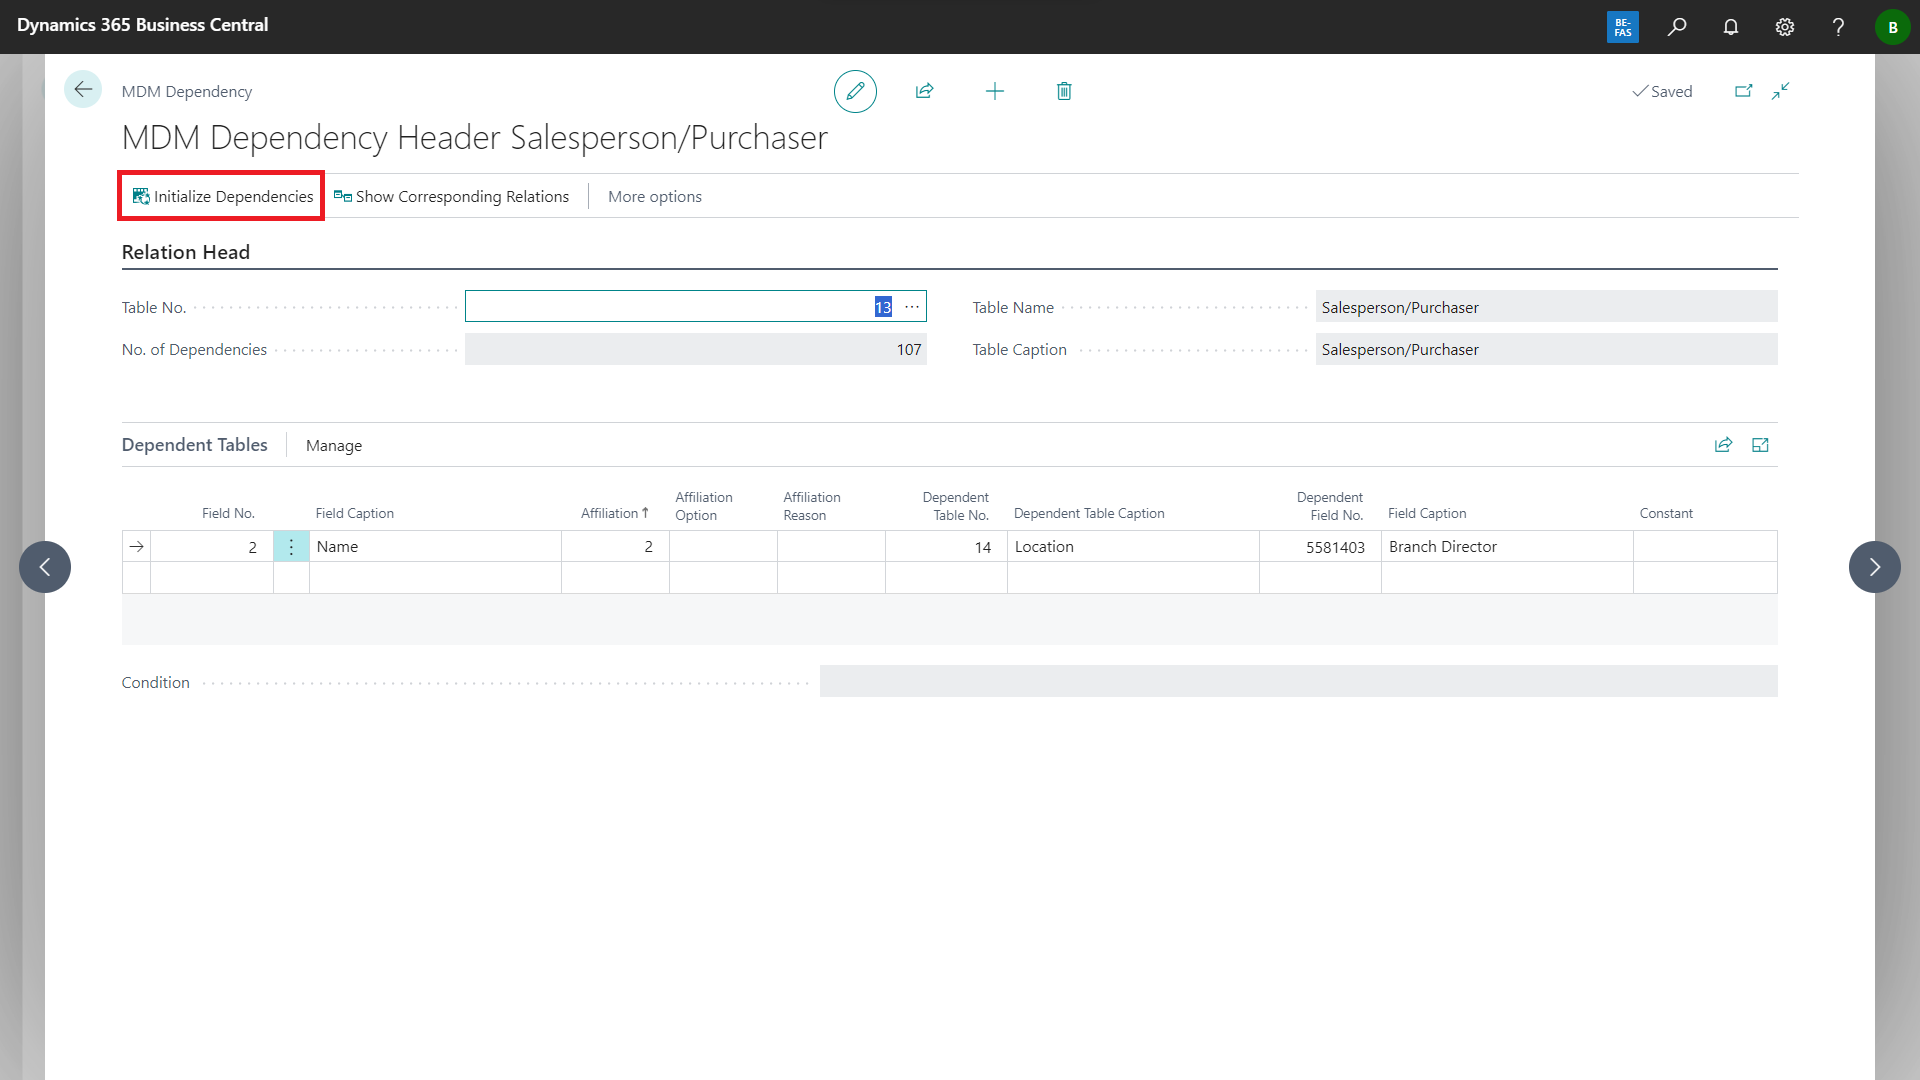Select the Name row arrow indicator

[137, 547]
